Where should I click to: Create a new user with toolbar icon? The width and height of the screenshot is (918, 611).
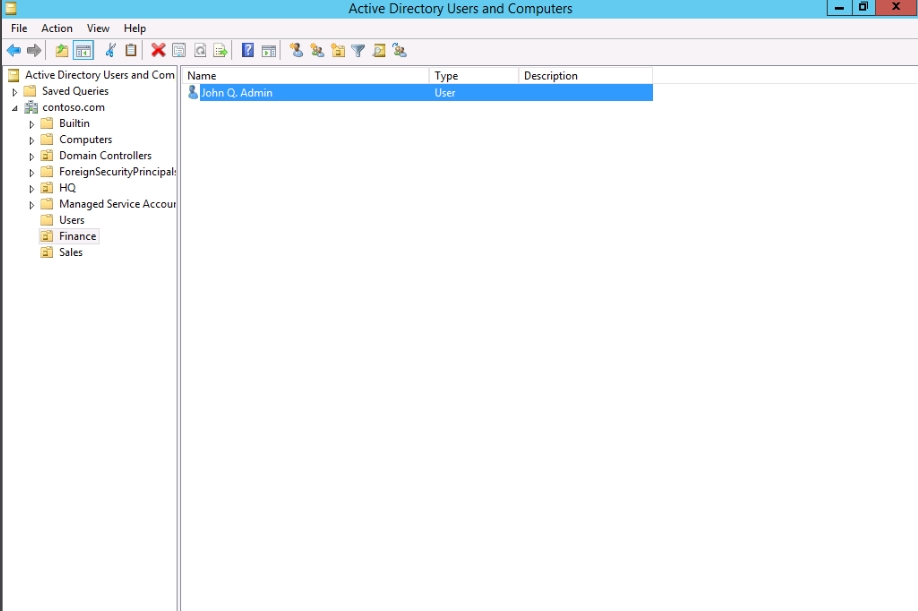(296, 51)
